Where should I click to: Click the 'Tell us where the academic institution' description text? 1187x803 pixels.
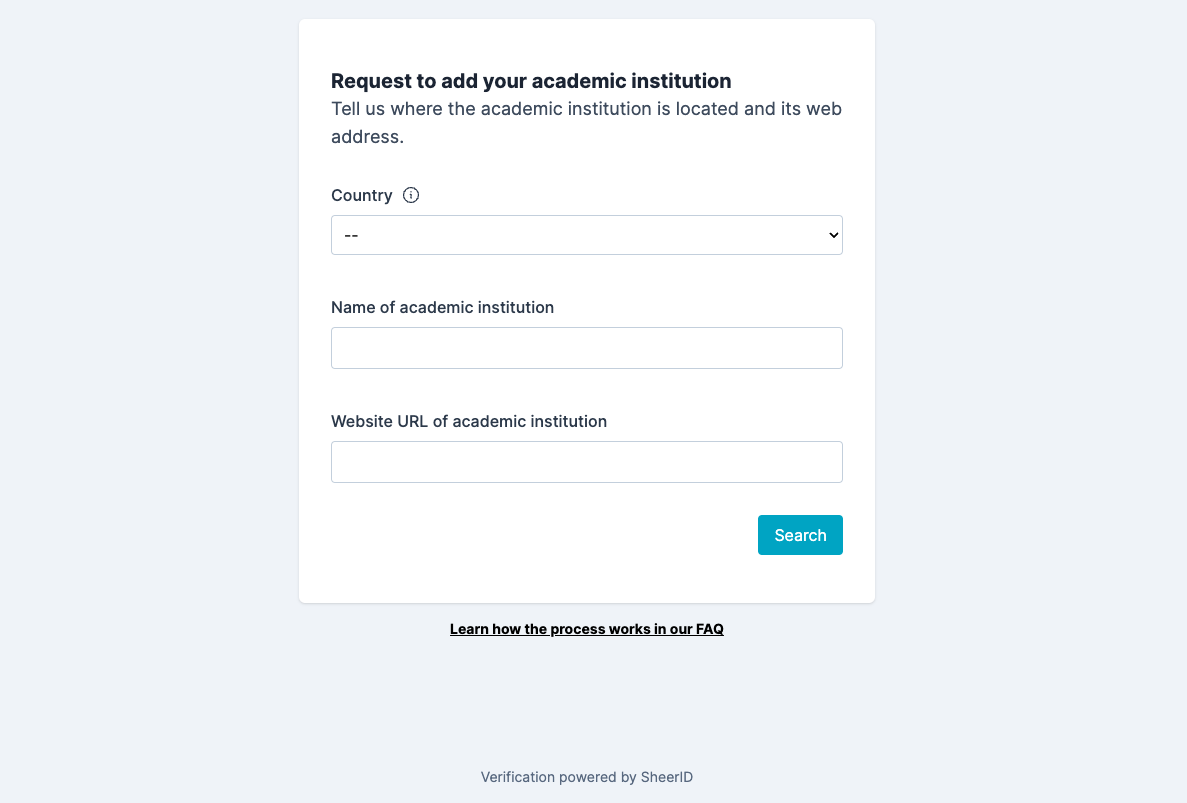click(x=587, y=123)
